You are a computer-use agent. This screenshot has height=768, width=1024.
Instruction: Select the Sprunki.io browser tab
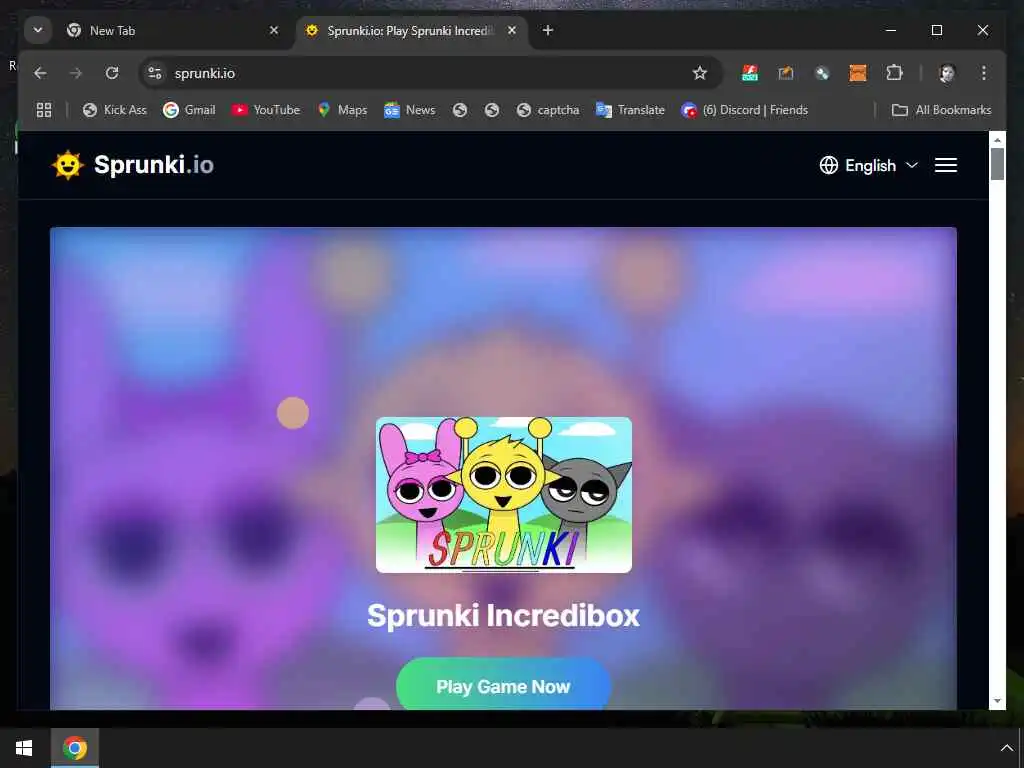[x=411, y=31]
